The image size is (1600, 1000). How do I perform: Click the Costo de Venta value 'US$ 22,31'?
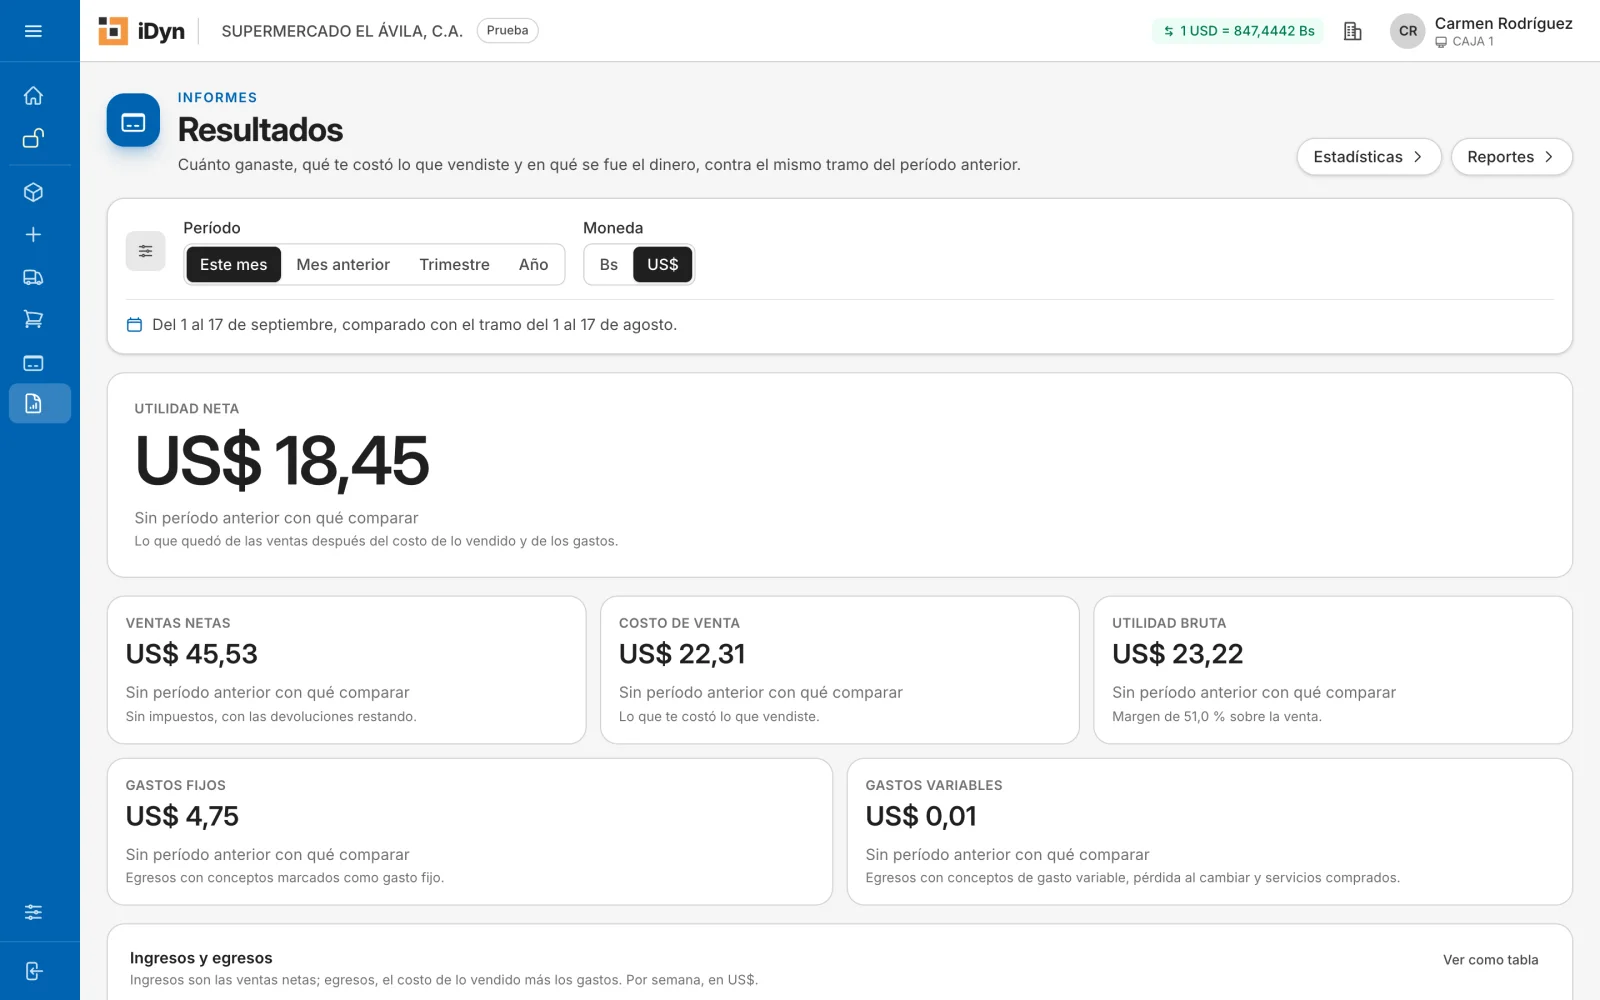click(682, 654)
